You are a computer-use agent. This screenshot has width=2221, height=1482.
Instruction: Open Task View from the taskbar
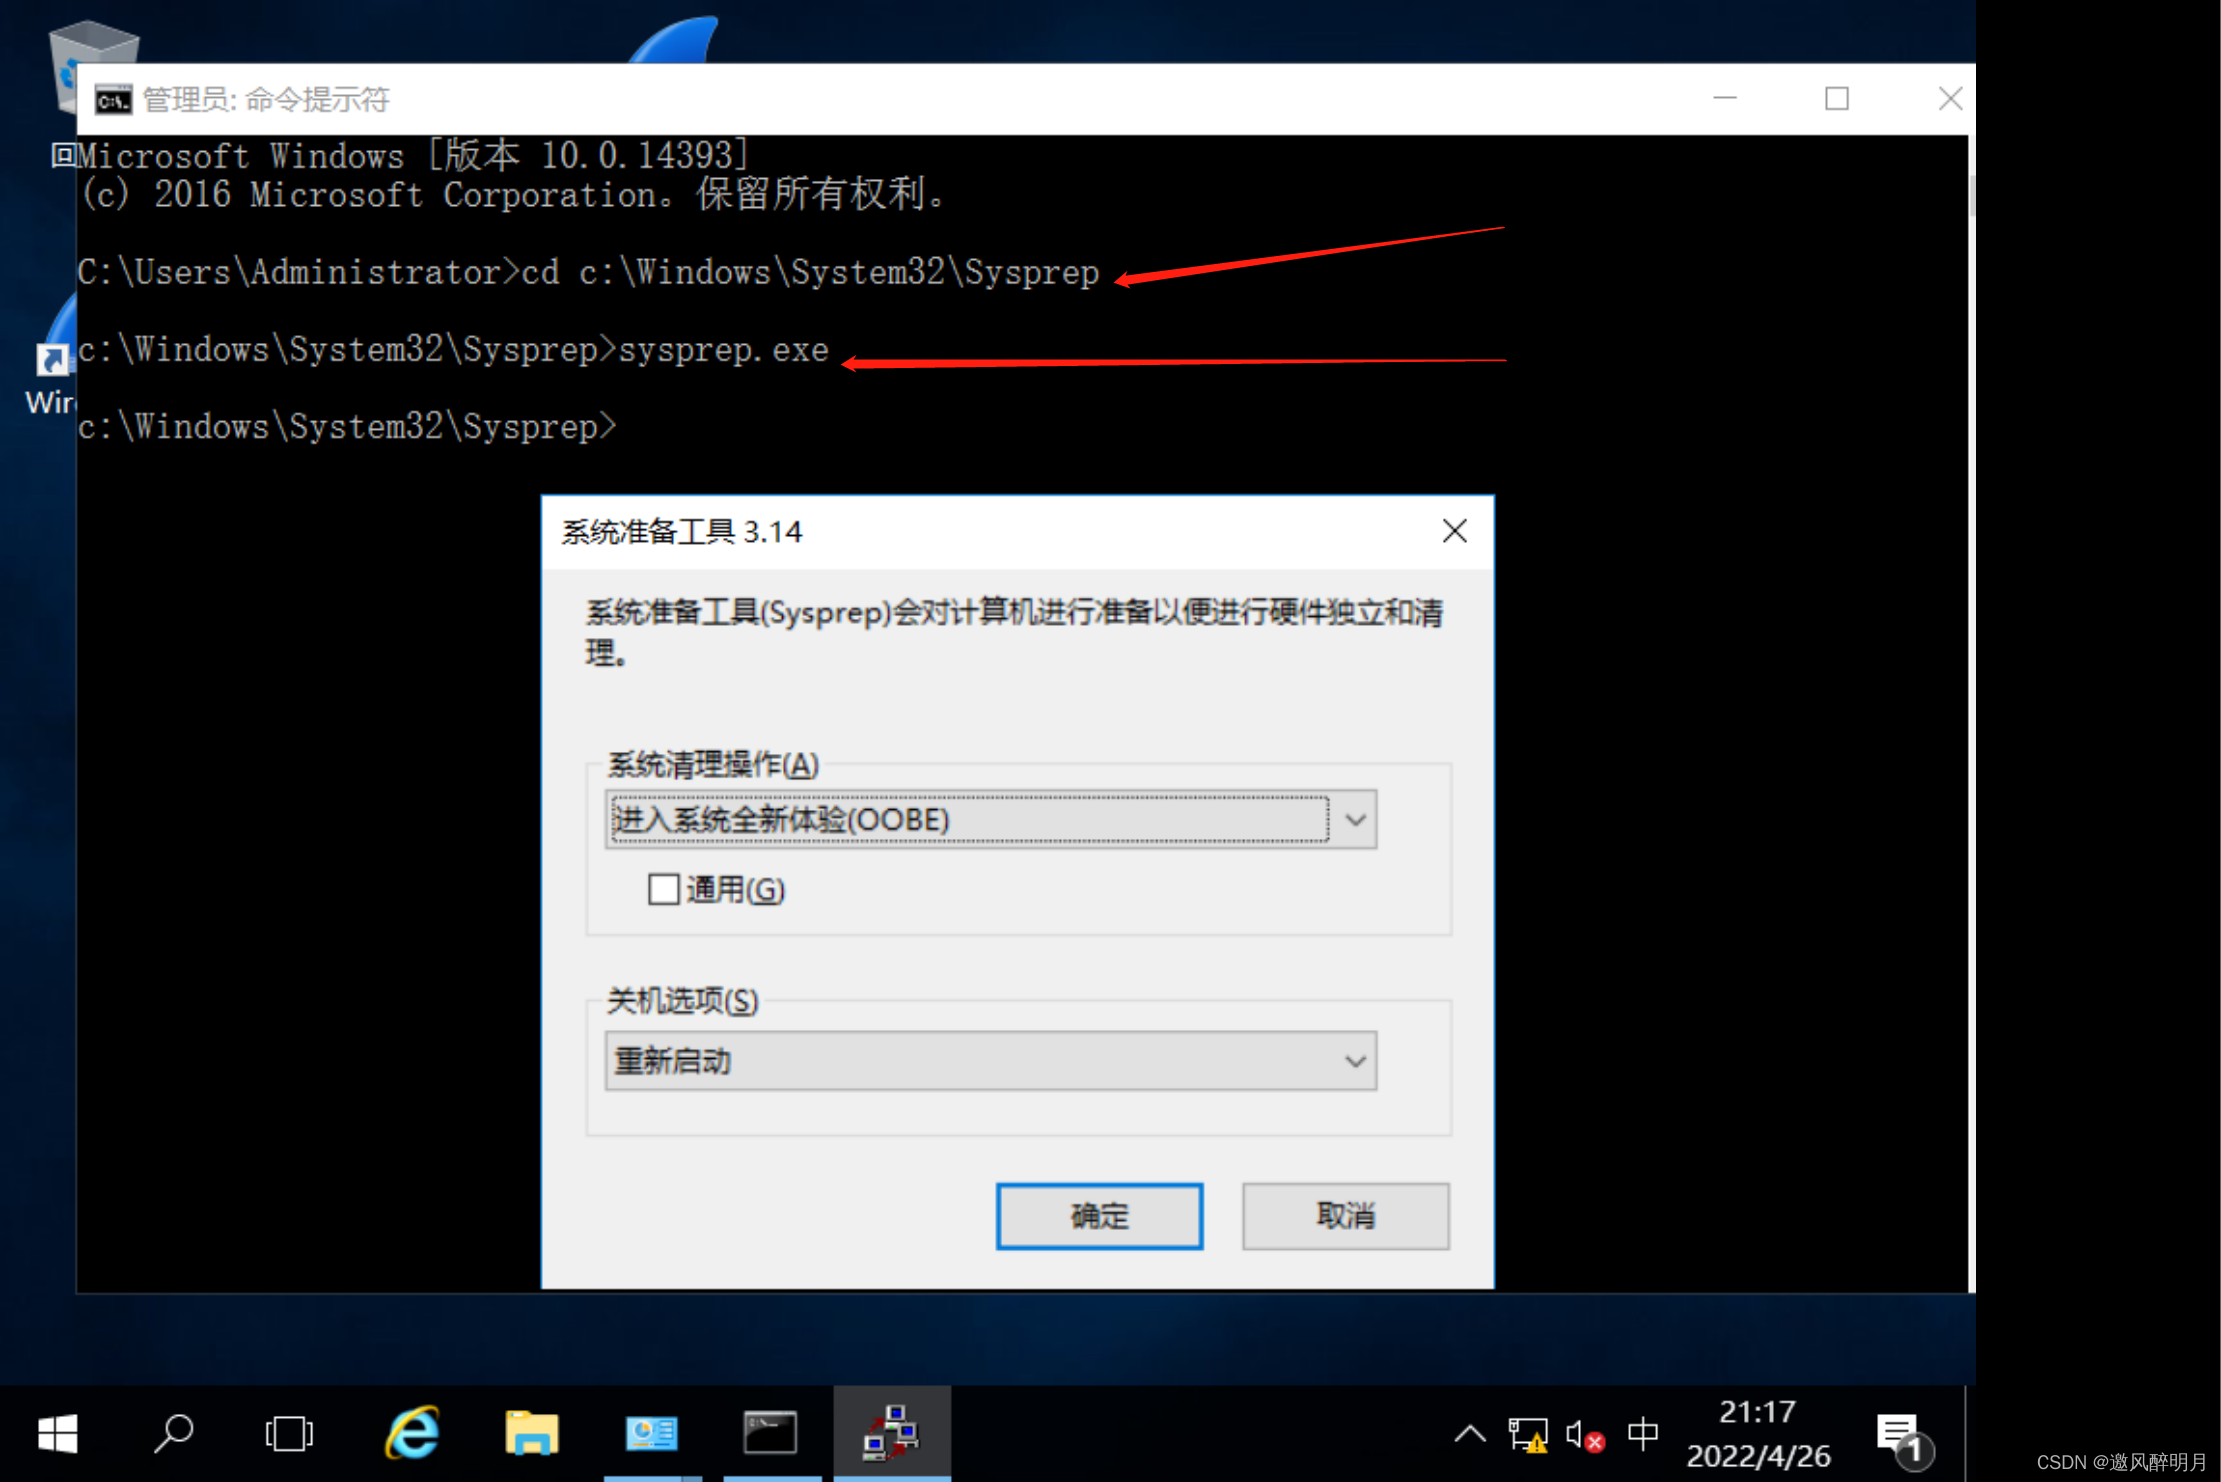coord(289,1434)
